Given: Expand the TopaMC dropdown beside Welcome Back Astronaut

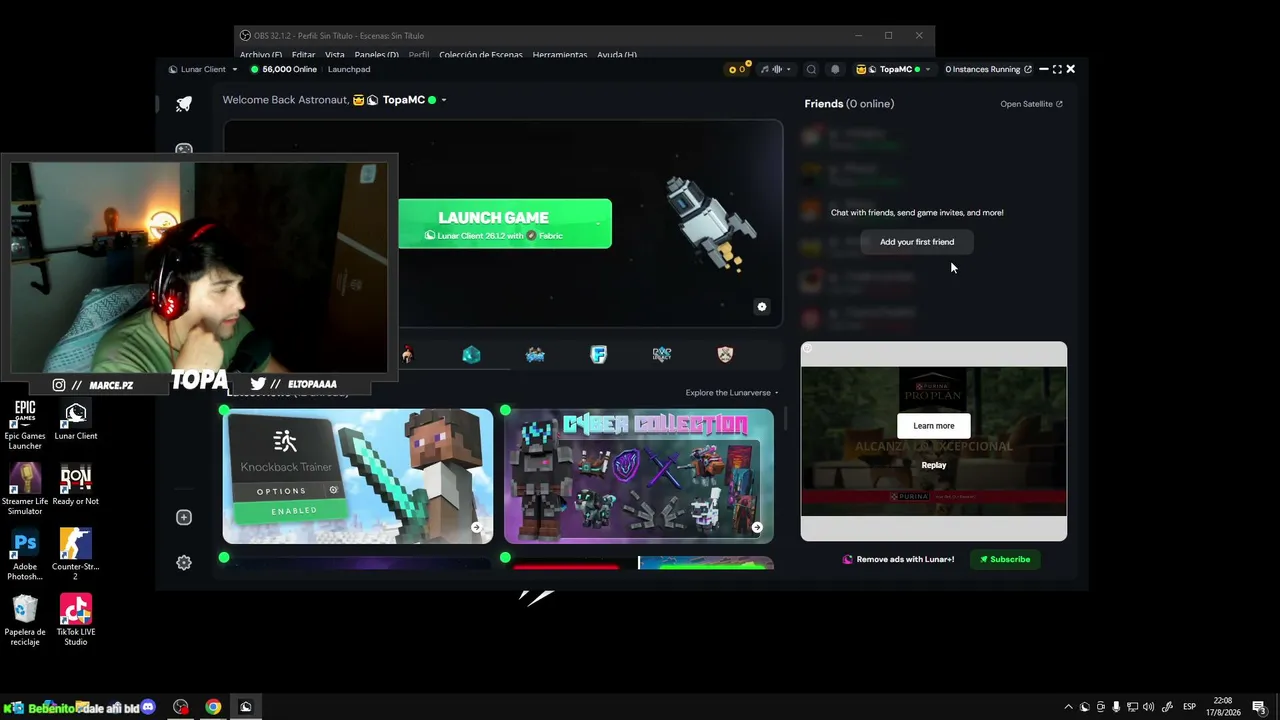Looking at the screenshot, I should (443, 100).
